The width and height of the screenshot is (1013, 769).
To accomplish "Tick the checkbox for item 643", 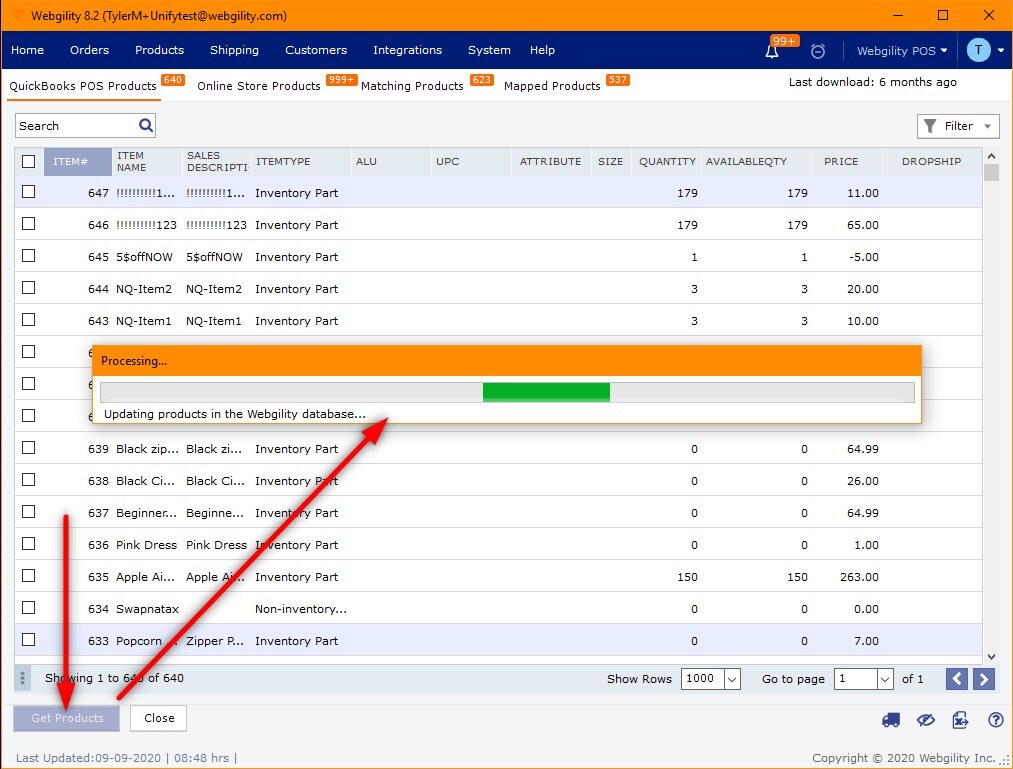I will click(x=28, y=320).
